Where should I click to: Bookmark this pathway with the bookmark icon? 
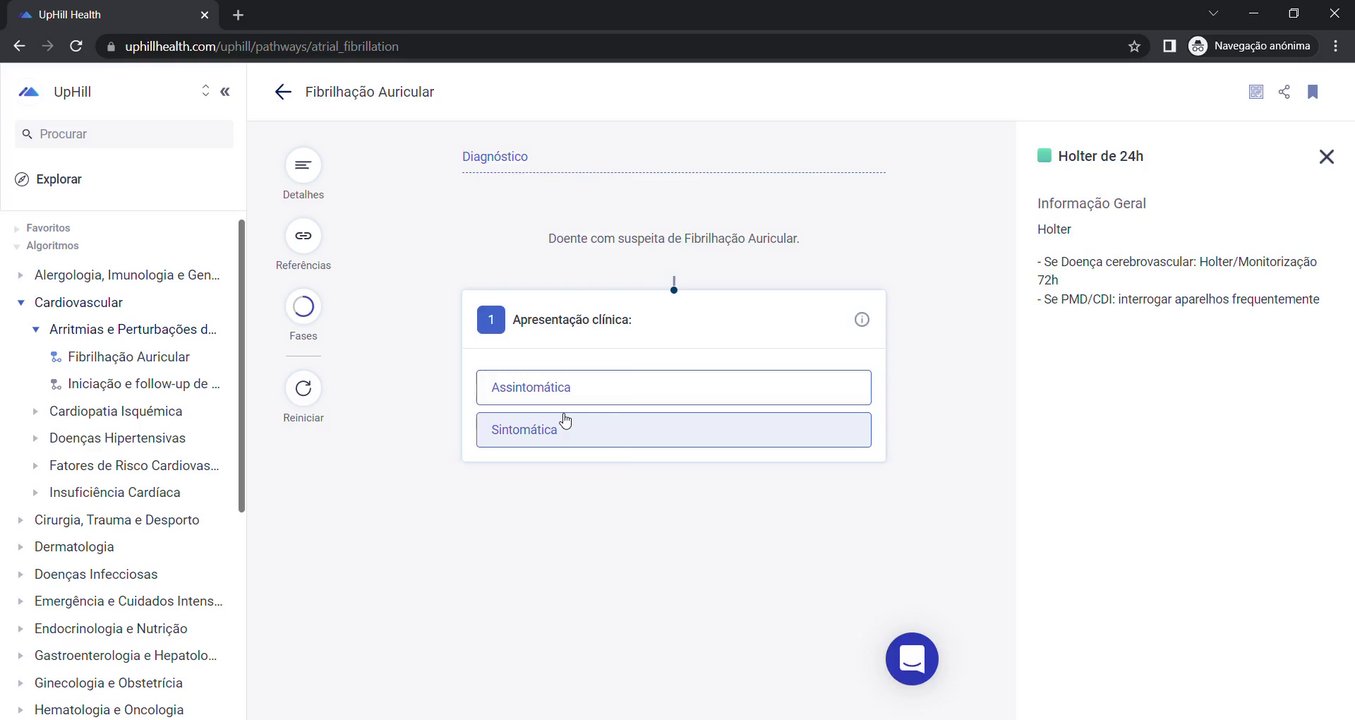pos(1313,92)
